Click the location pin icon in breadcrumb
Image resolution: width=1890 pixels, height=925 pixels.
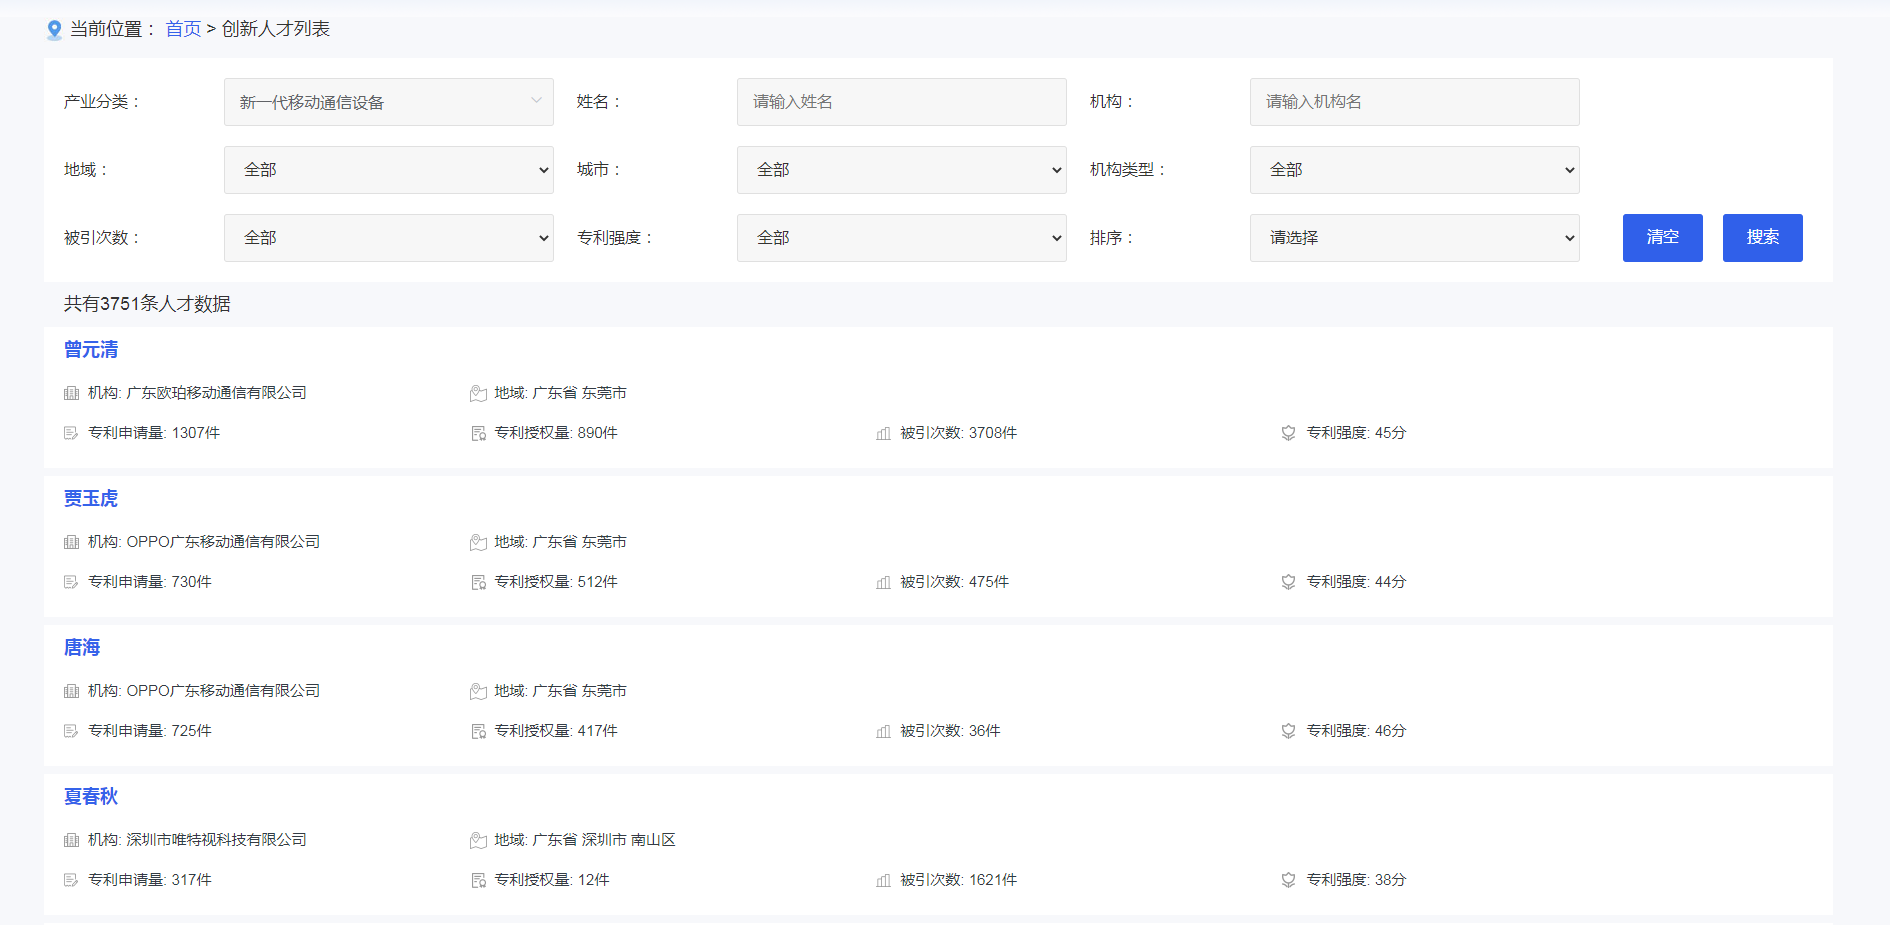tap(54, 30)
